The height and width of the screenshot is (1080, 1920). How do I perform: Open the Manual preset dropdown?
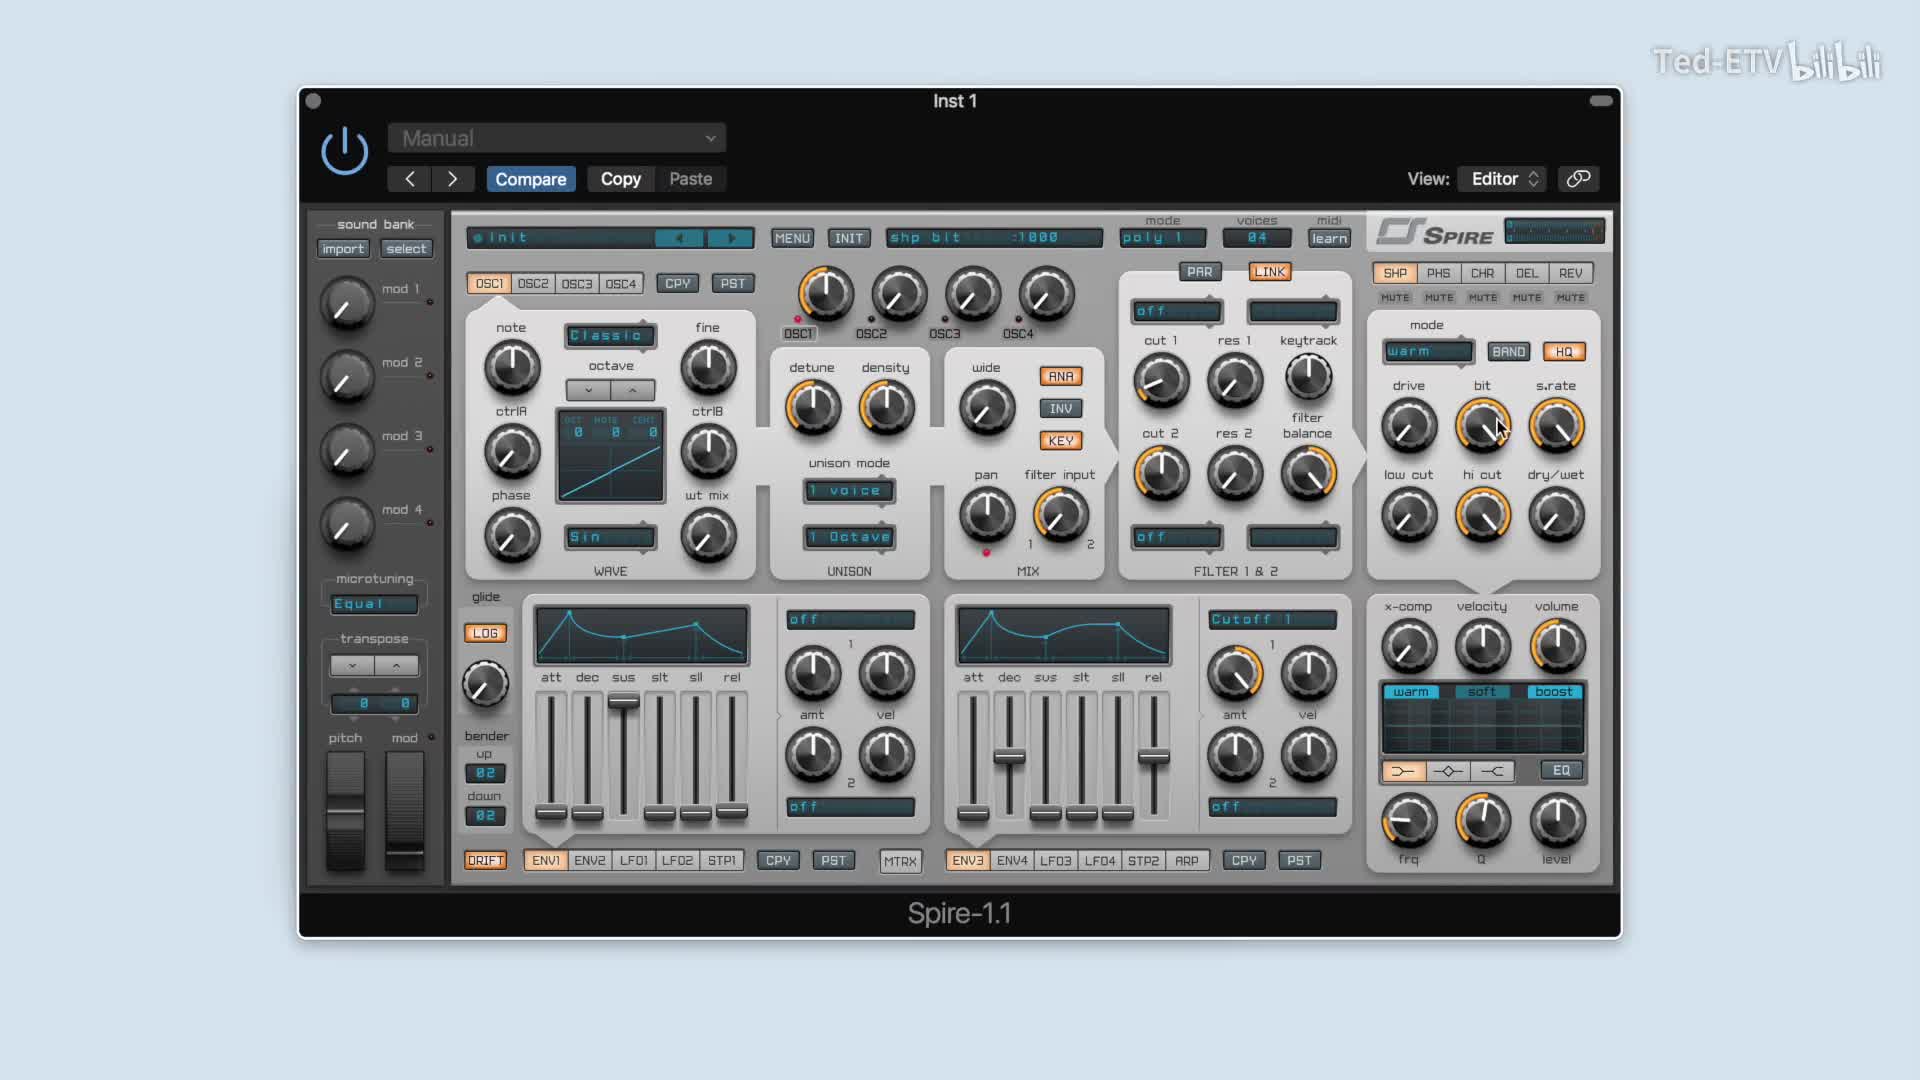556,138
